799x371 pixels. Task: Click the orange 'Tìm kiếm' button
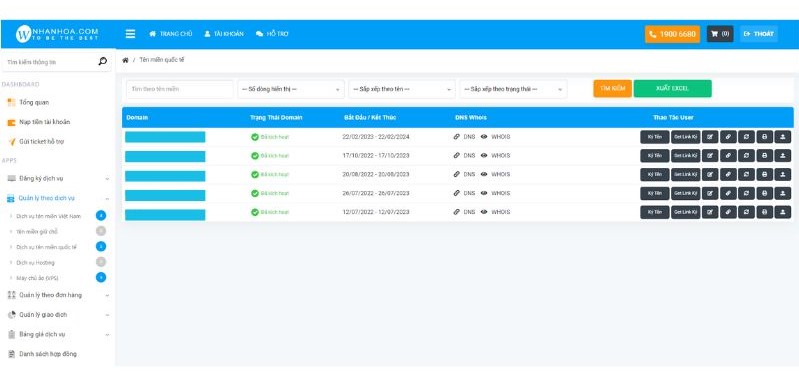(612, 89)
